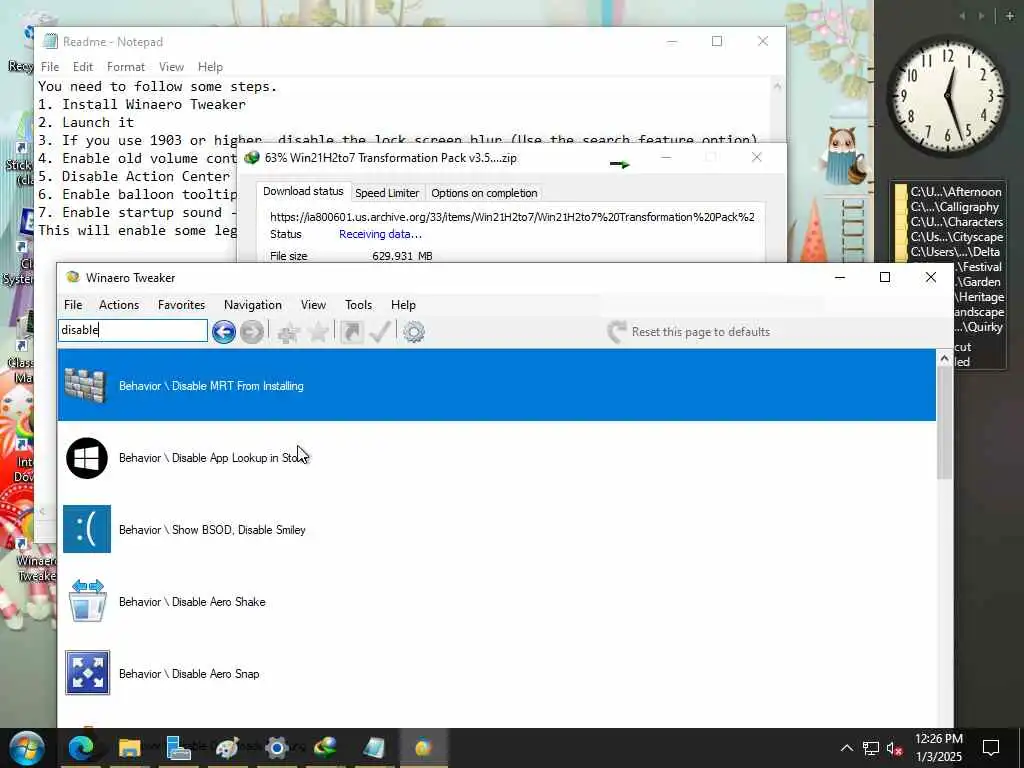Click the search box containing 'disable'

(x=133, y=330)
